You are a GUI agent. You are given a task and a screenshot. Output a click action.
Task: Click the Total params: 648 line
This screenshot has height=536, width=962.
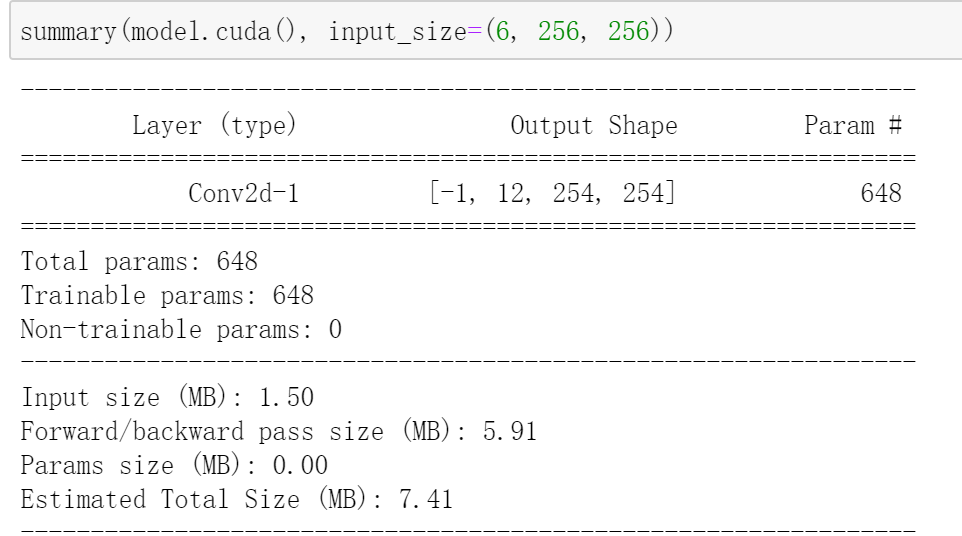pos(139,262)
